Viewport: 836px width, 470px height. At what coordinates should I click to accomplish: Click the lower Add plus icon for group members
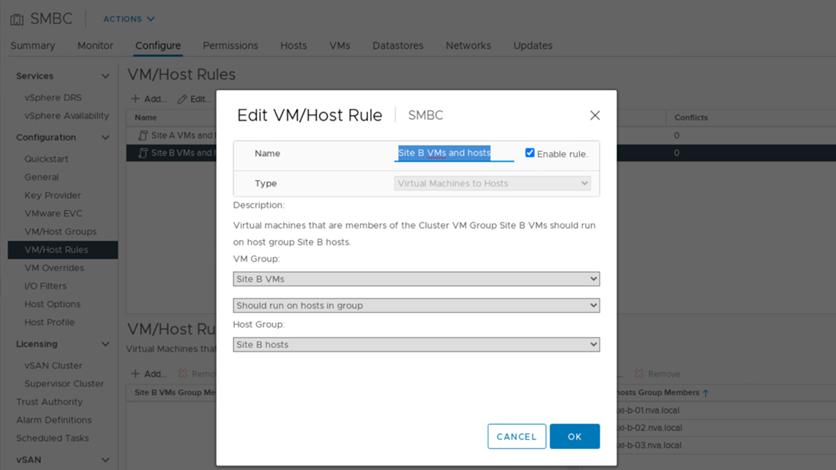[x=135, y=374]
